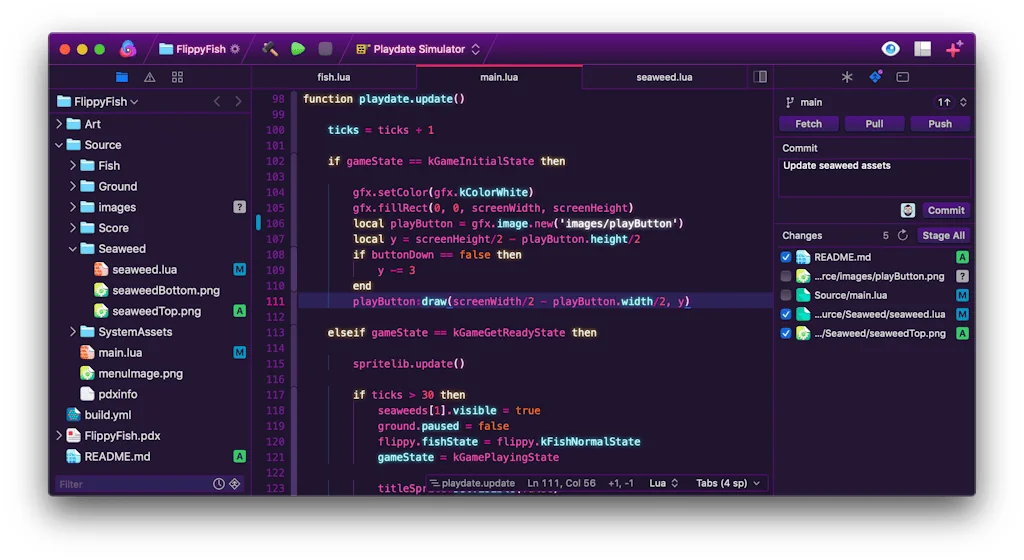Navigate back in the file sidebar
The height and width of the screenshot is (560, 1024).
point(217,102)
